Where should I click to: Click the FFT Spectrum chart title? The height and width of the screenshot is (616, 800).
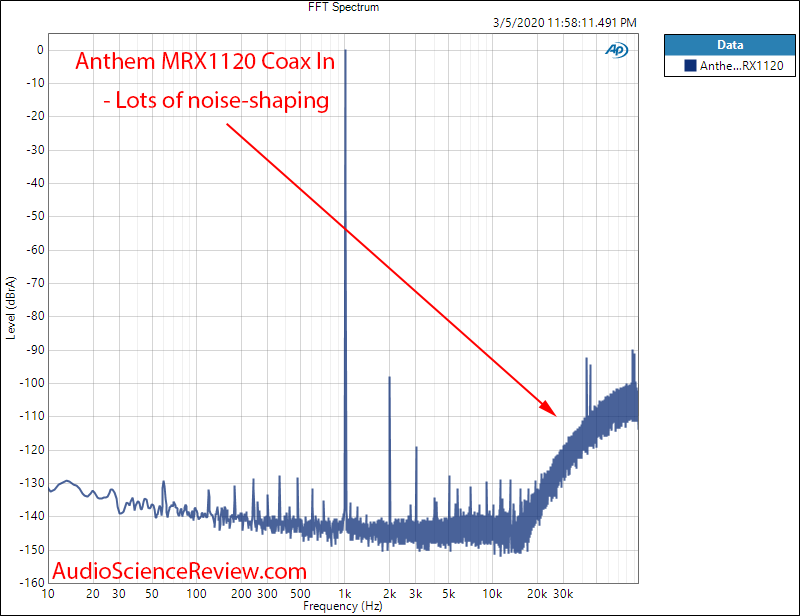tap(343, 7)
